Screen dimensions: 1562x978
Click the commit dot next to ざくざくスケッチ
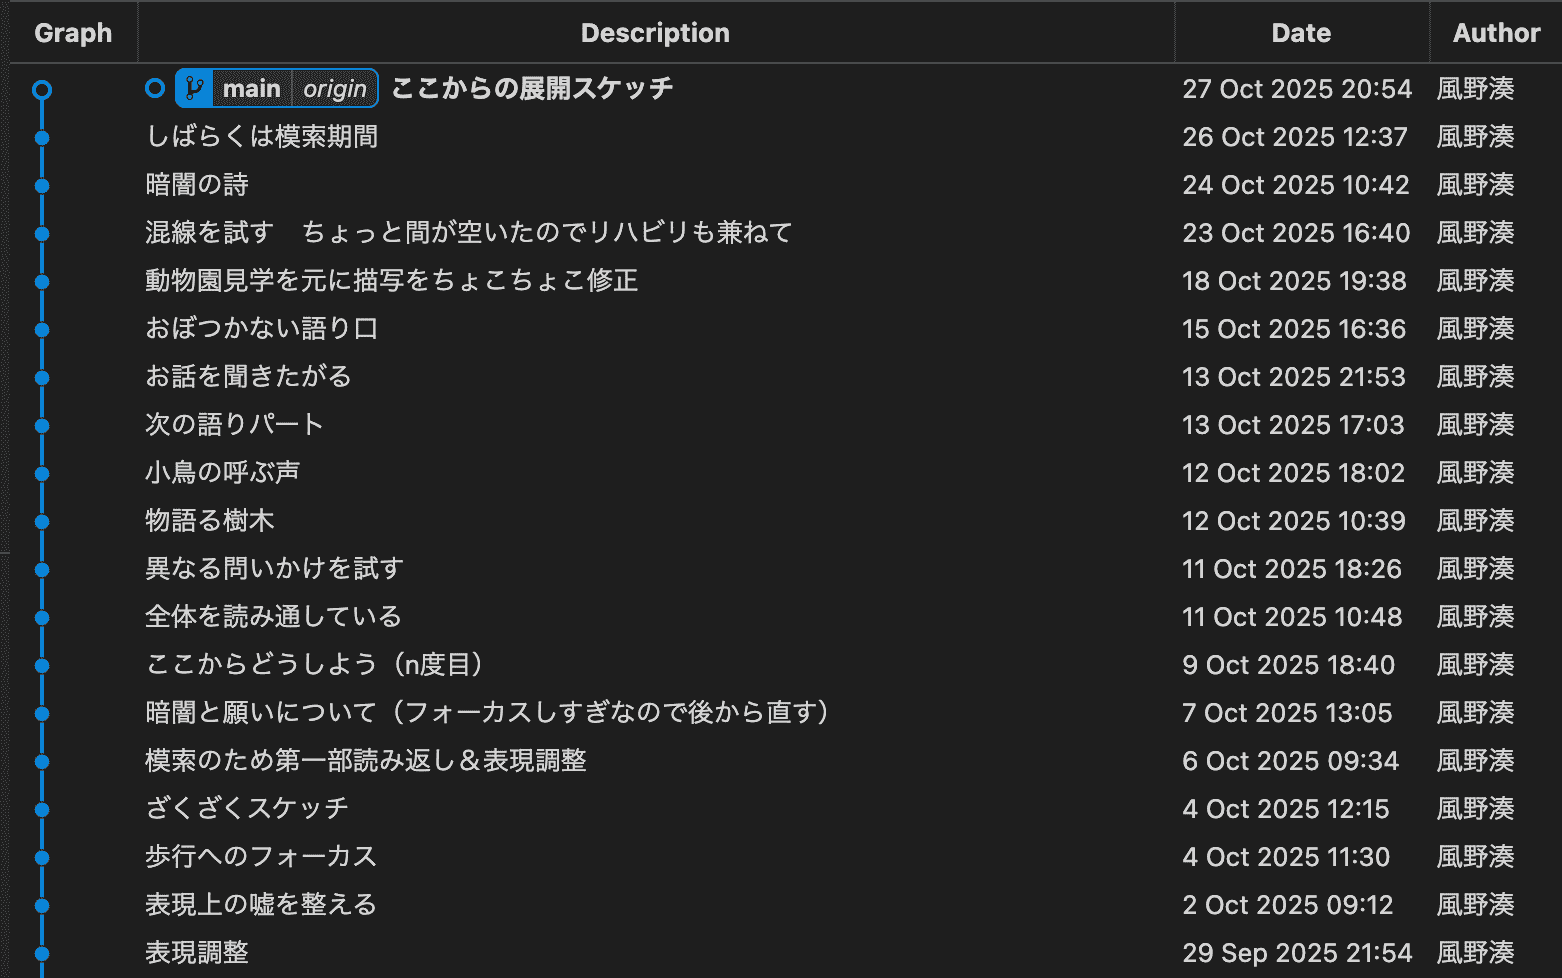pyautogui.click(x=42, y=809)
